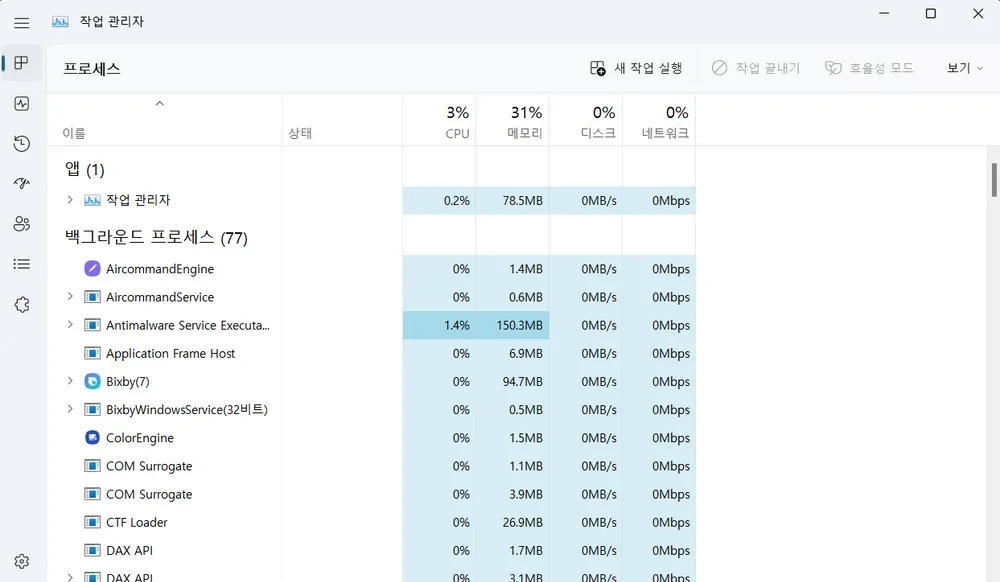Expand the Antimalware Service Executable row
Viewport: 1000px width, 582px height.
(x=70, y=324)
